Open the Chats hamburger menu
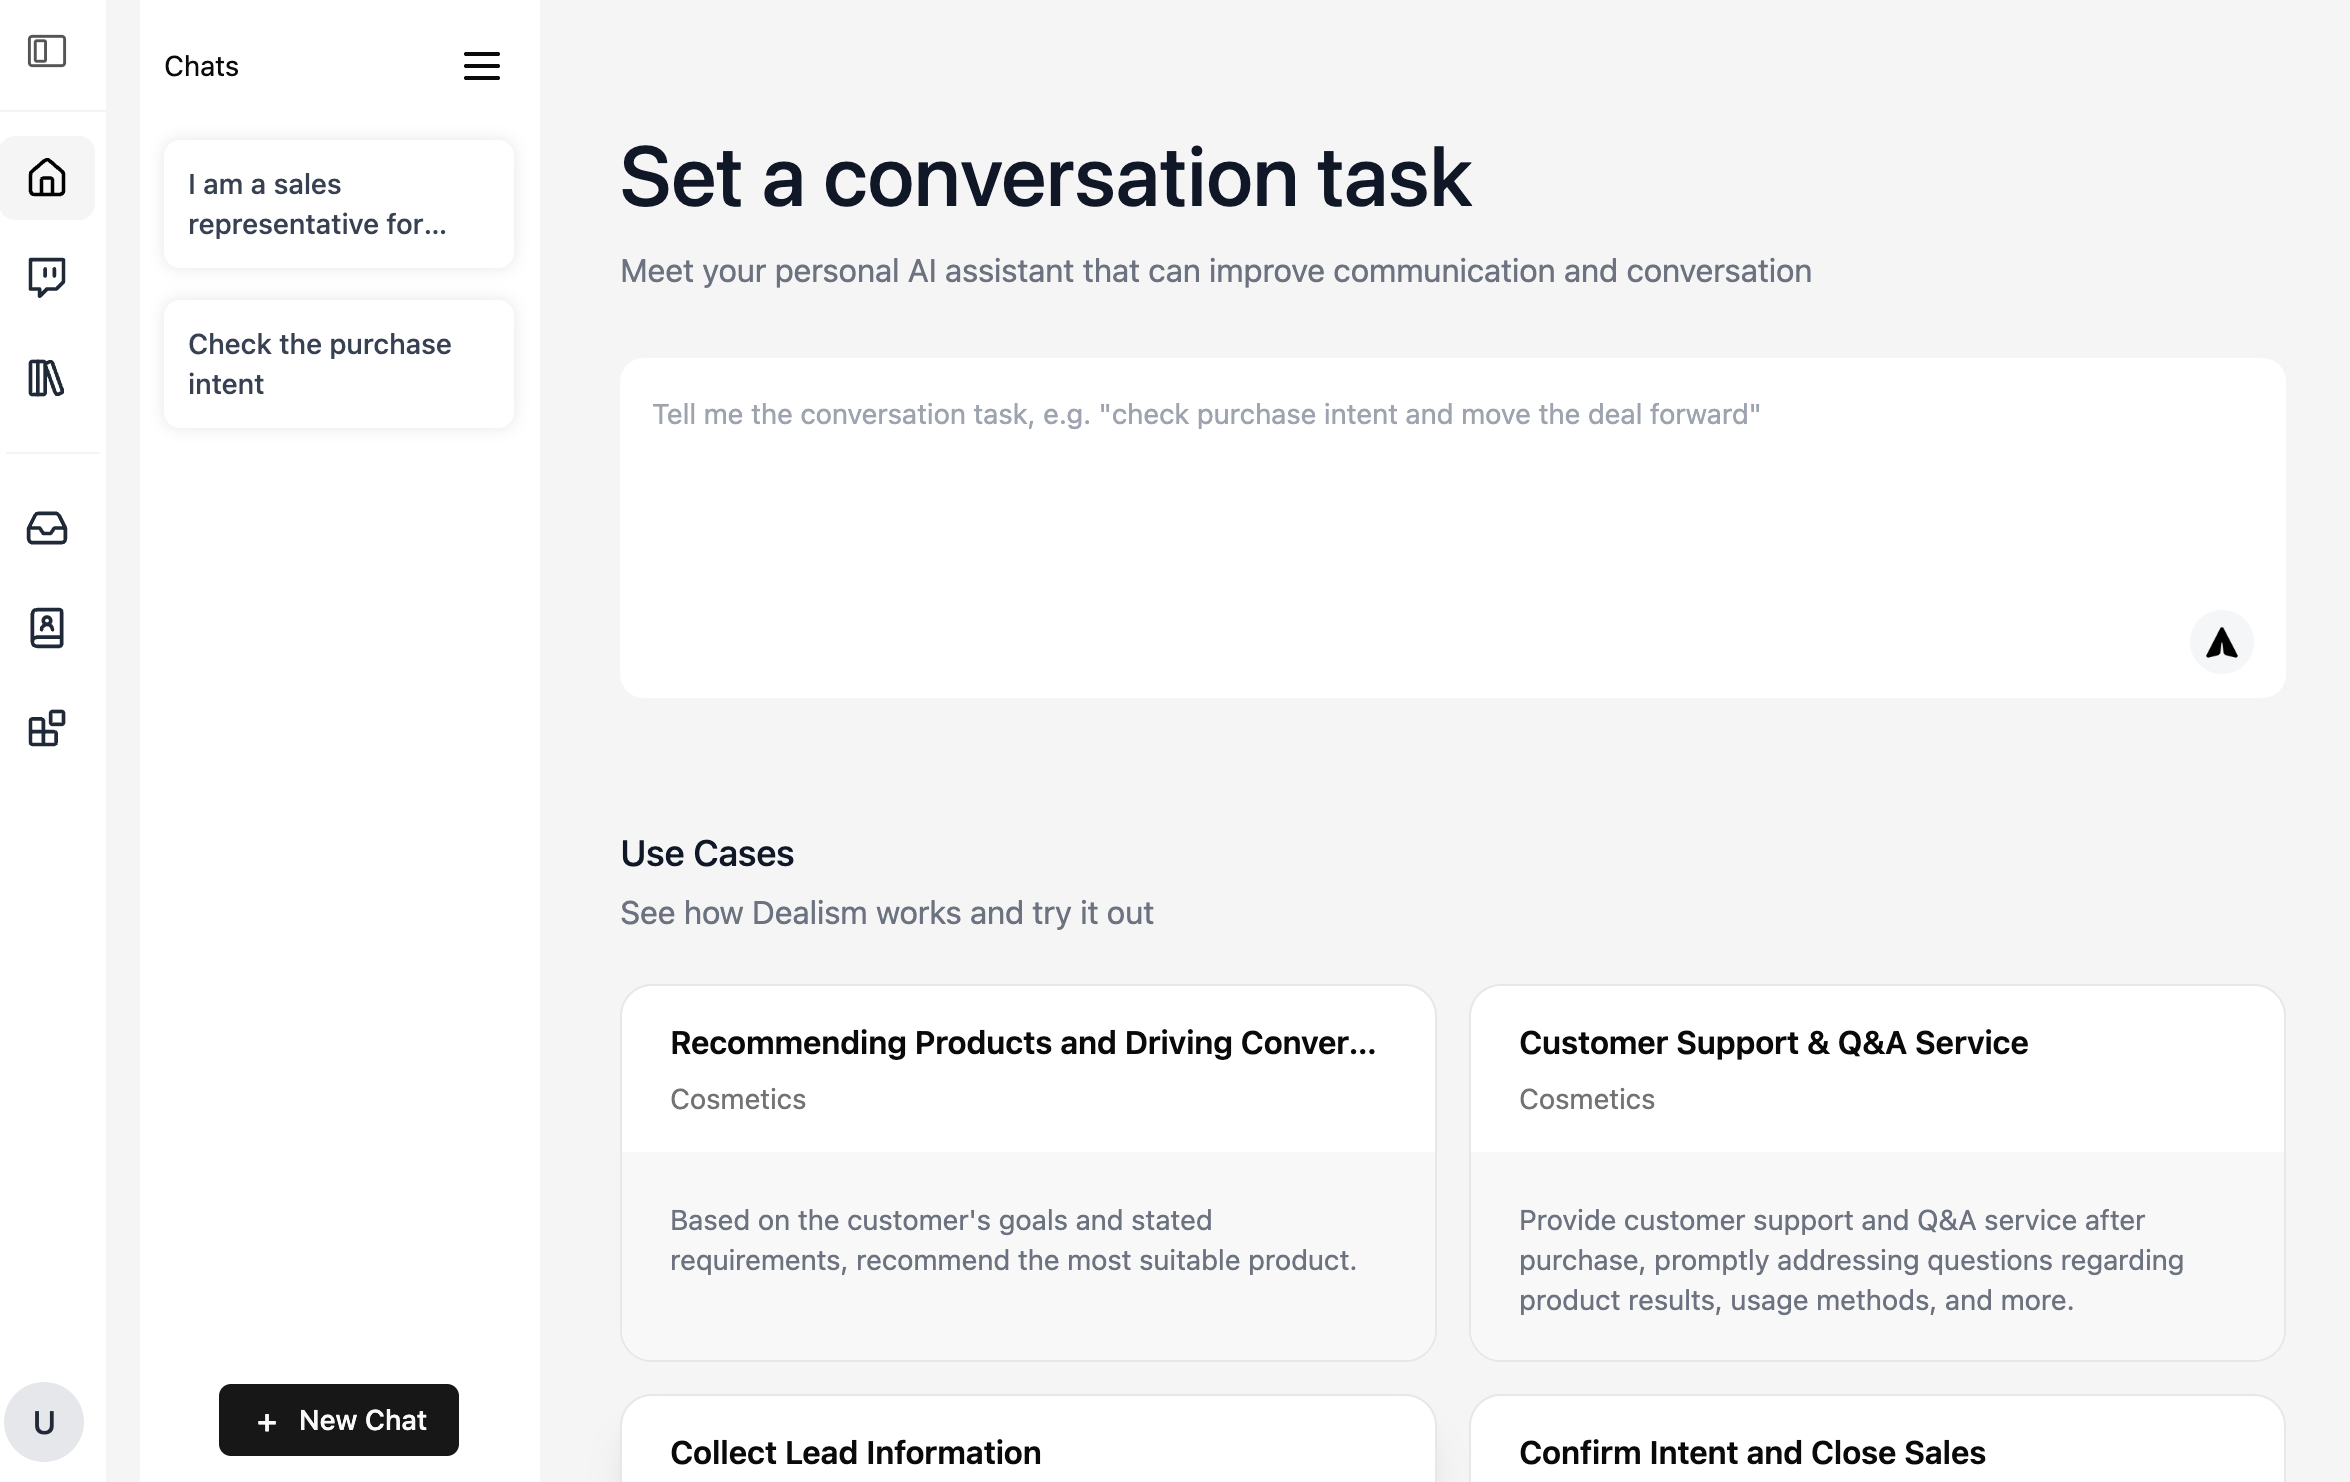 [481, 66]
